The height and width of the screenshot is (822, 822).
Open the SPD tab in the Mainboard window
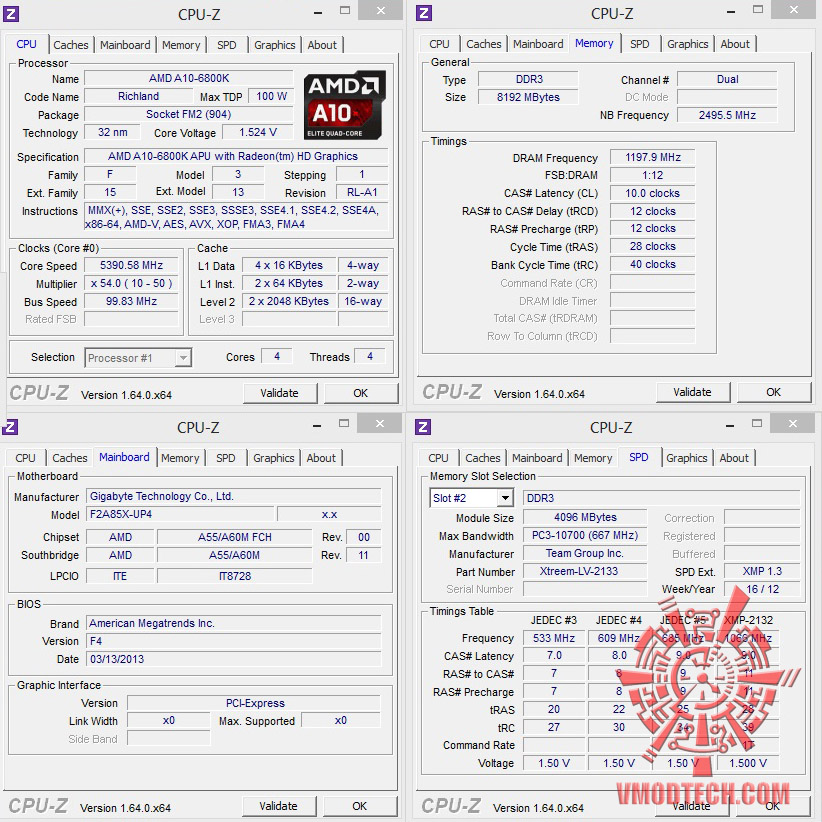(225, 458)
